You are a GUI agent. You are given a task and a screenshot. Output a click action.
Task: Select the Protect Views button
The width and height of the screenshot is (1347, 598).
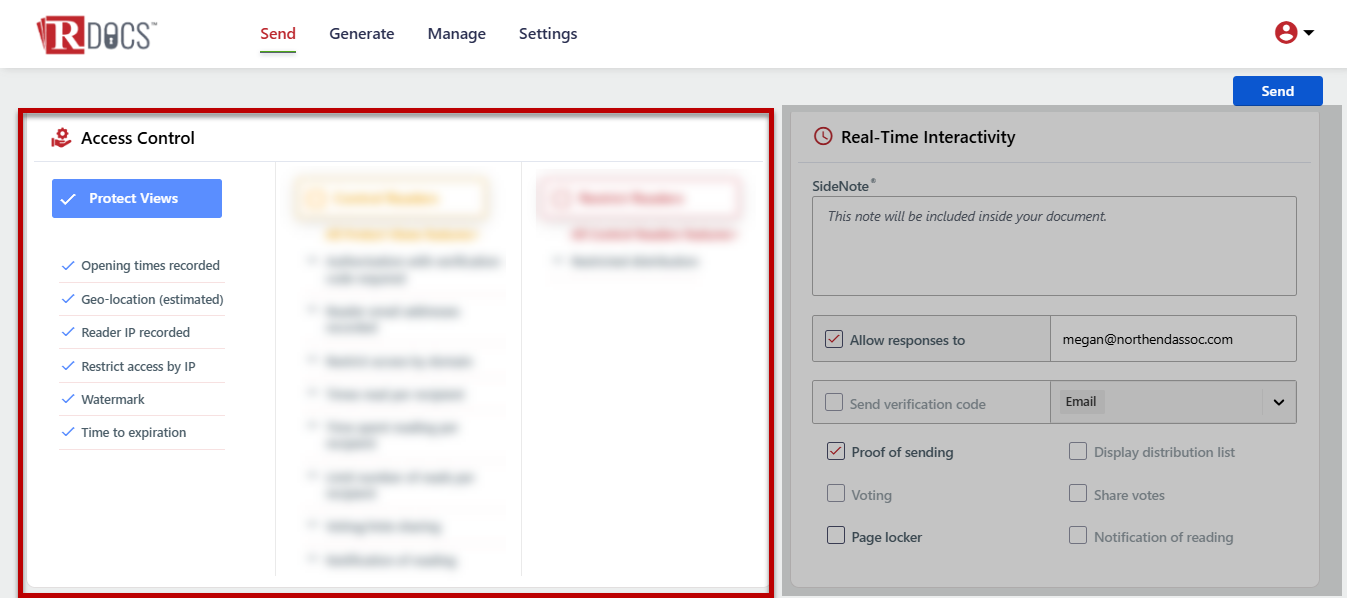pos(137,198)
